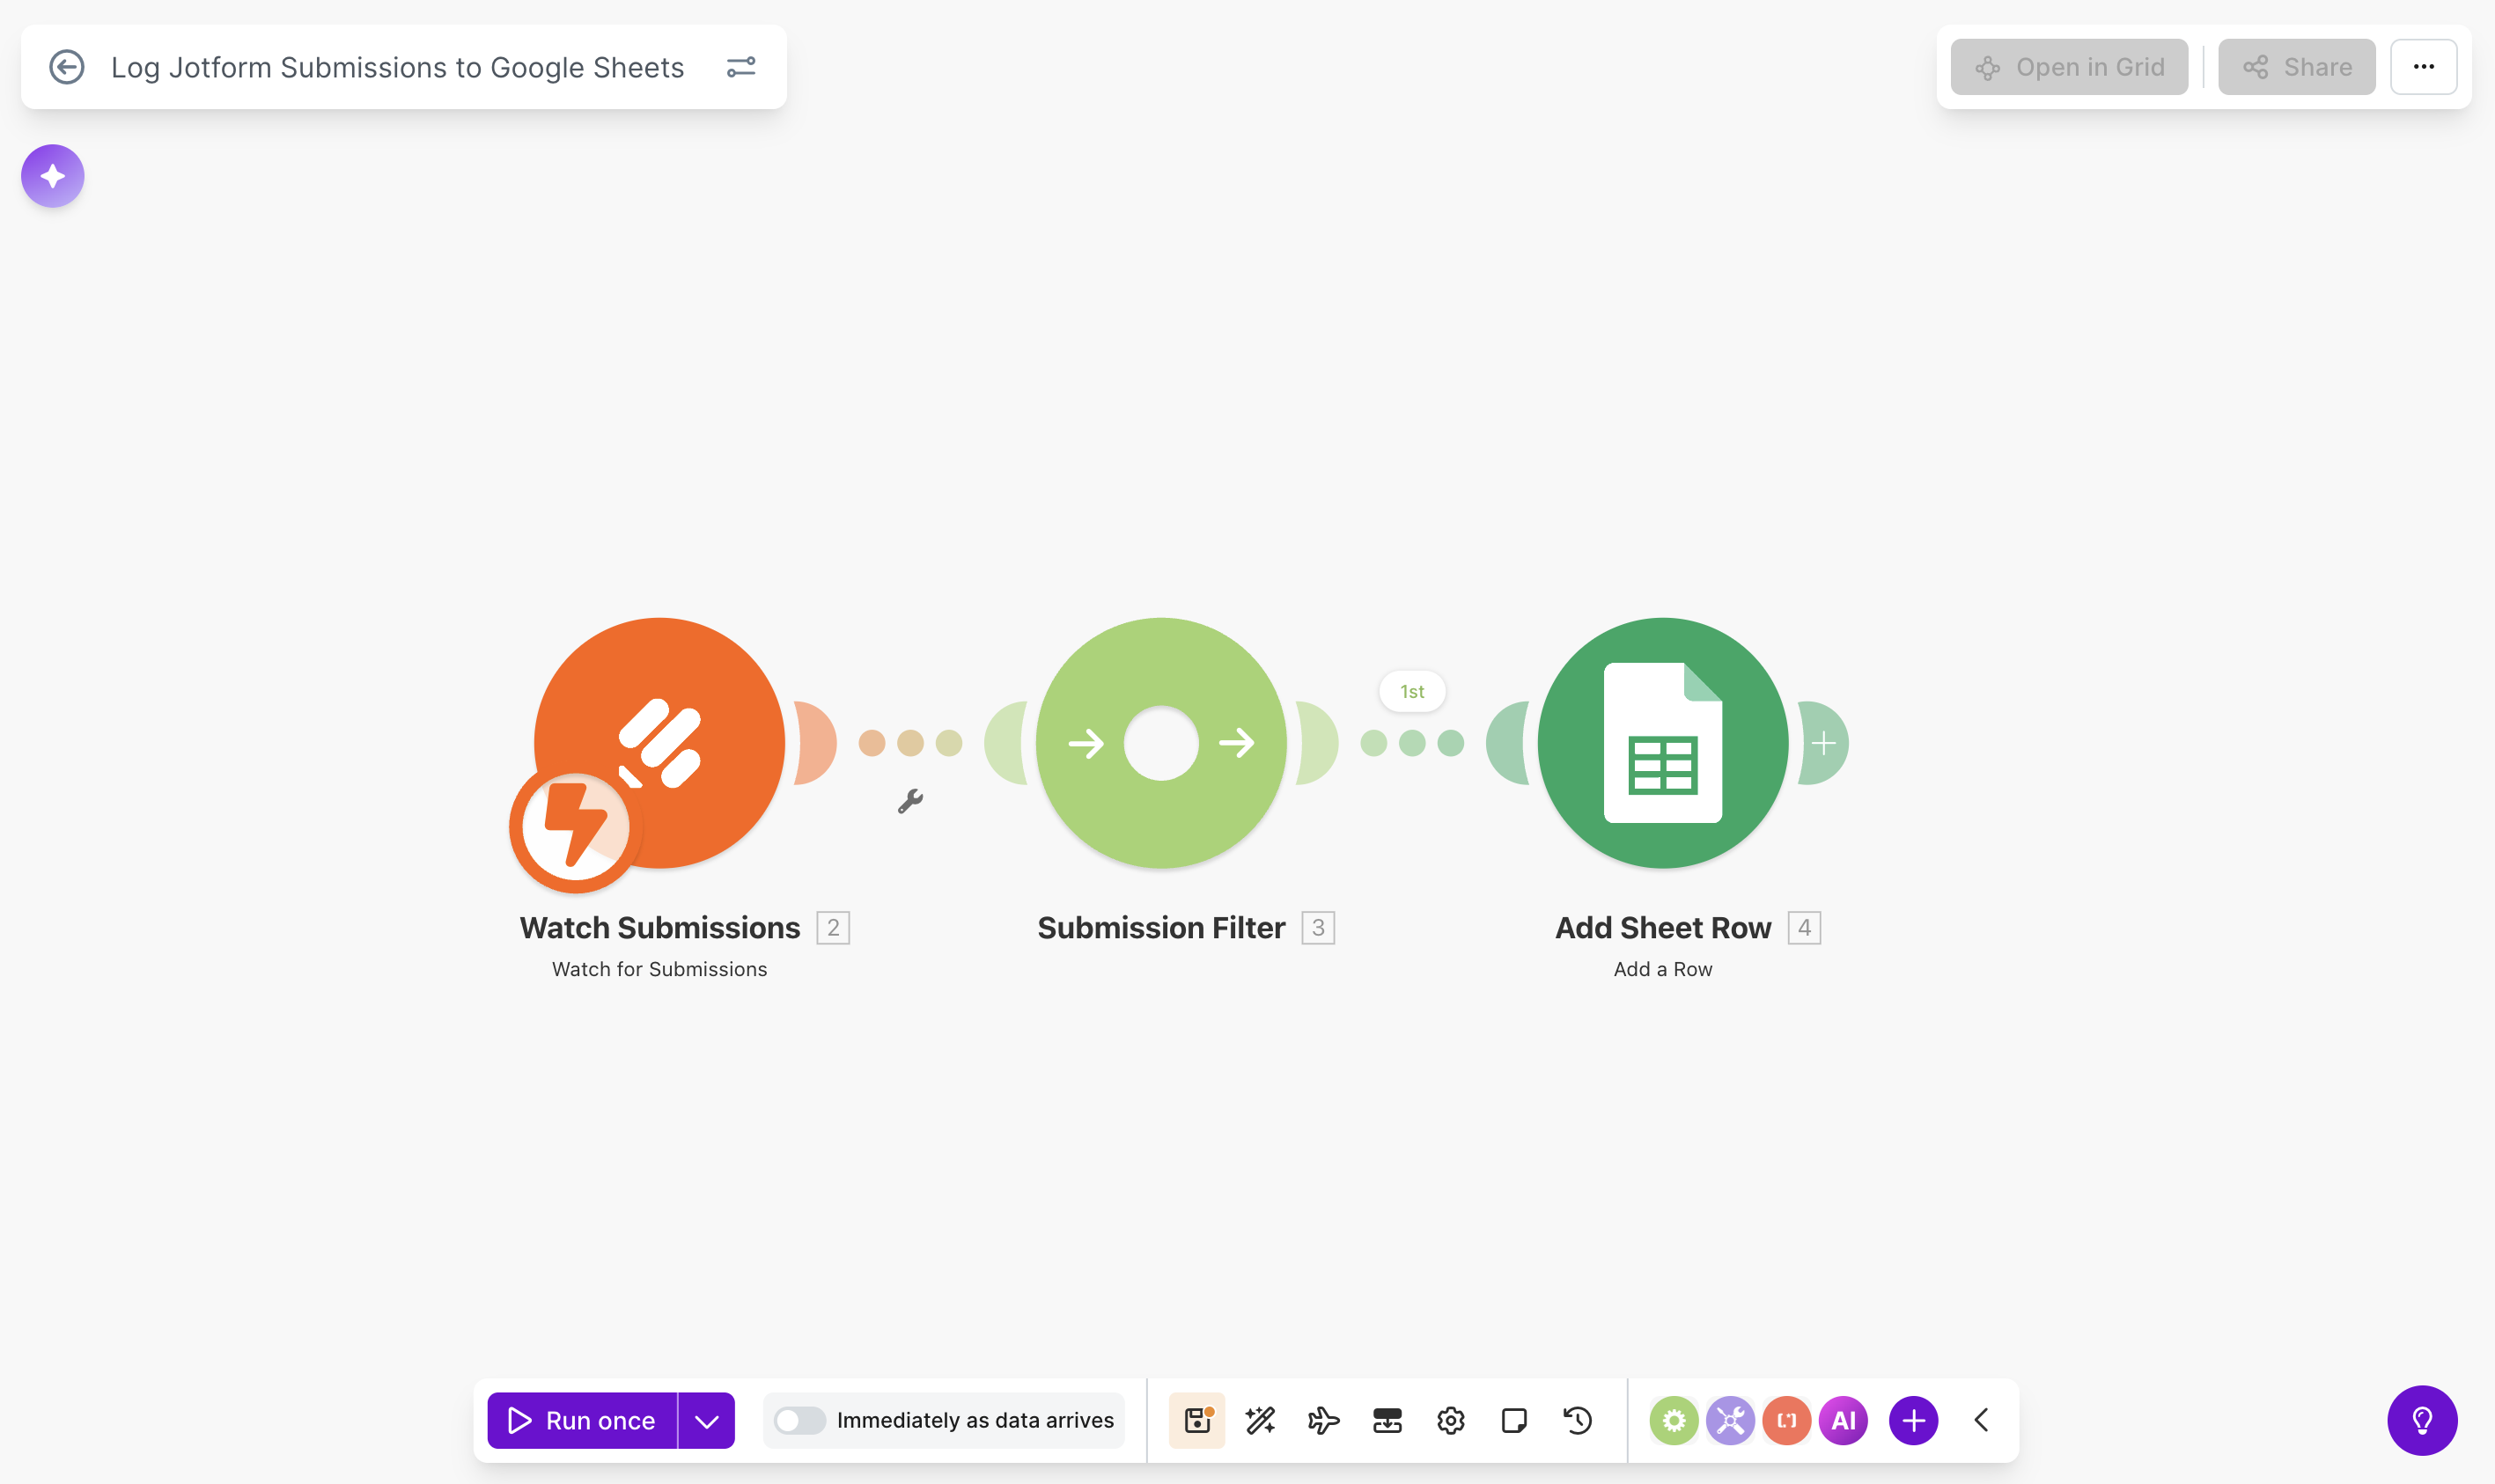Click the scenario title Log Jotform Submissions text
Screen dimensions: 2495x1484
398,67
